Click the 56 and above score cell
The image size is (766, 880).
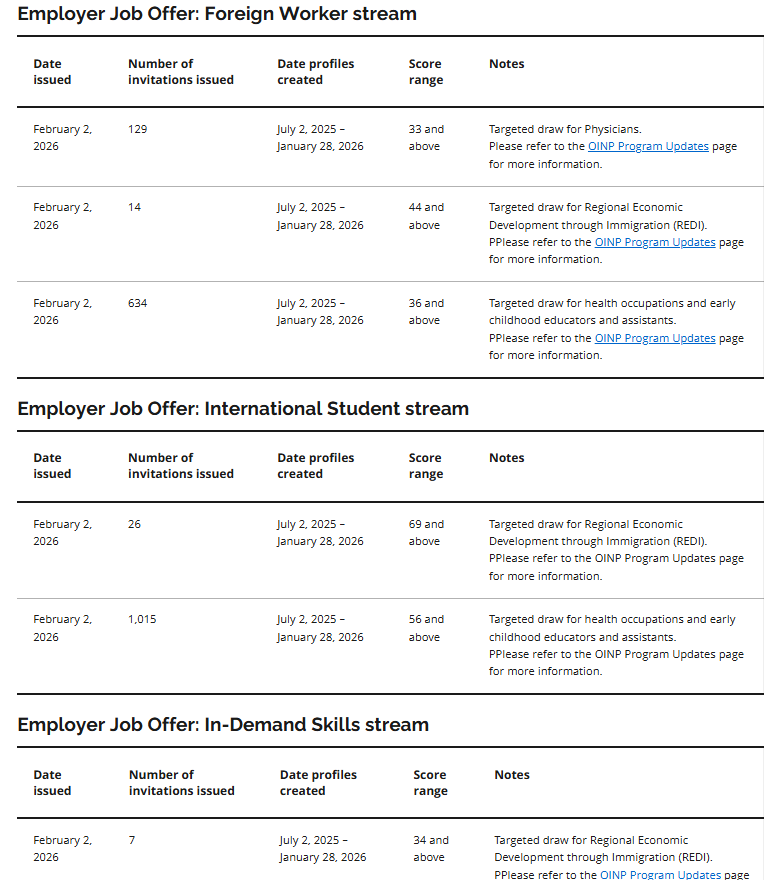(x=426, y=628)
